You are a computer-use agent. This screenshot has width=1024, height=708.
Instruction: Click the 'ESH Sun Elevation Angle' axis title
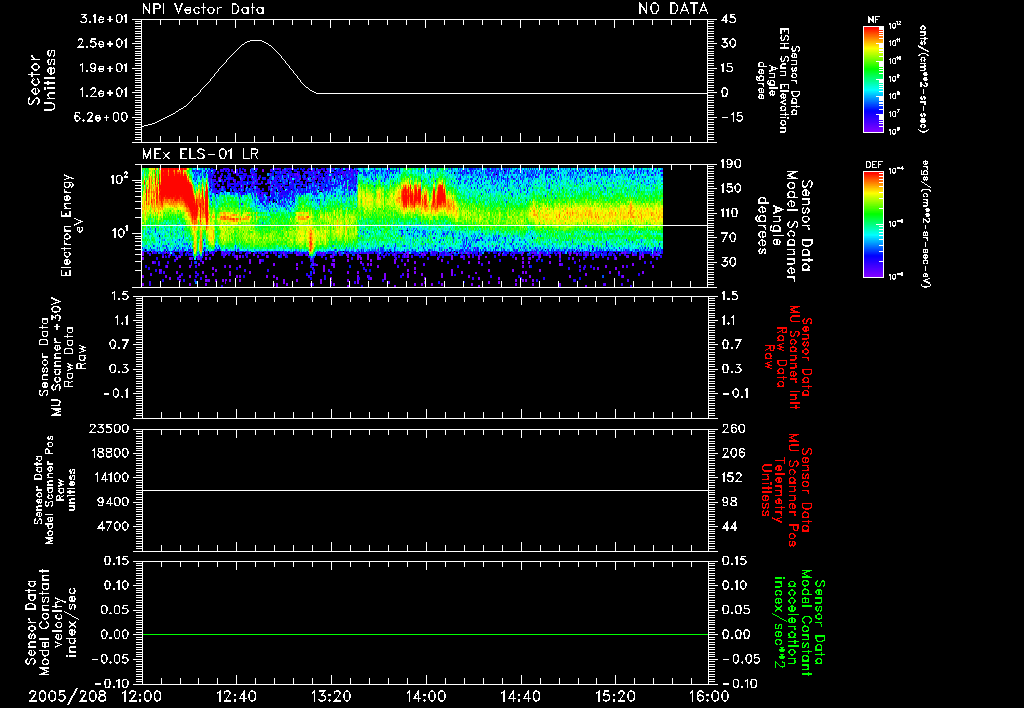(779, 80)
